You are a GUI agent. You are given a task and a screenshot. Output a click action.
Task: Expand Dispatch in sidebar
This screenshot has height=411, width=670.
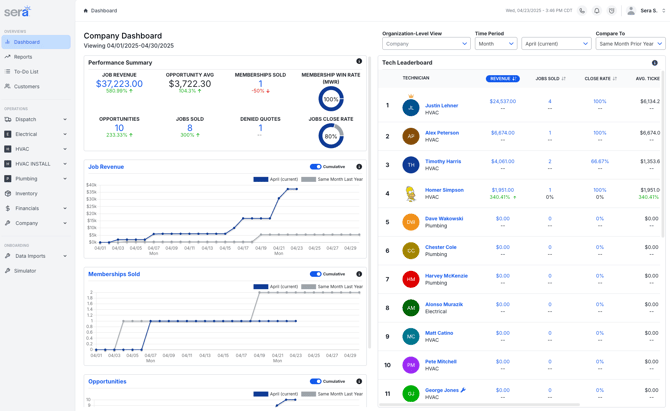pyautogui.click(x=36, y=120)
